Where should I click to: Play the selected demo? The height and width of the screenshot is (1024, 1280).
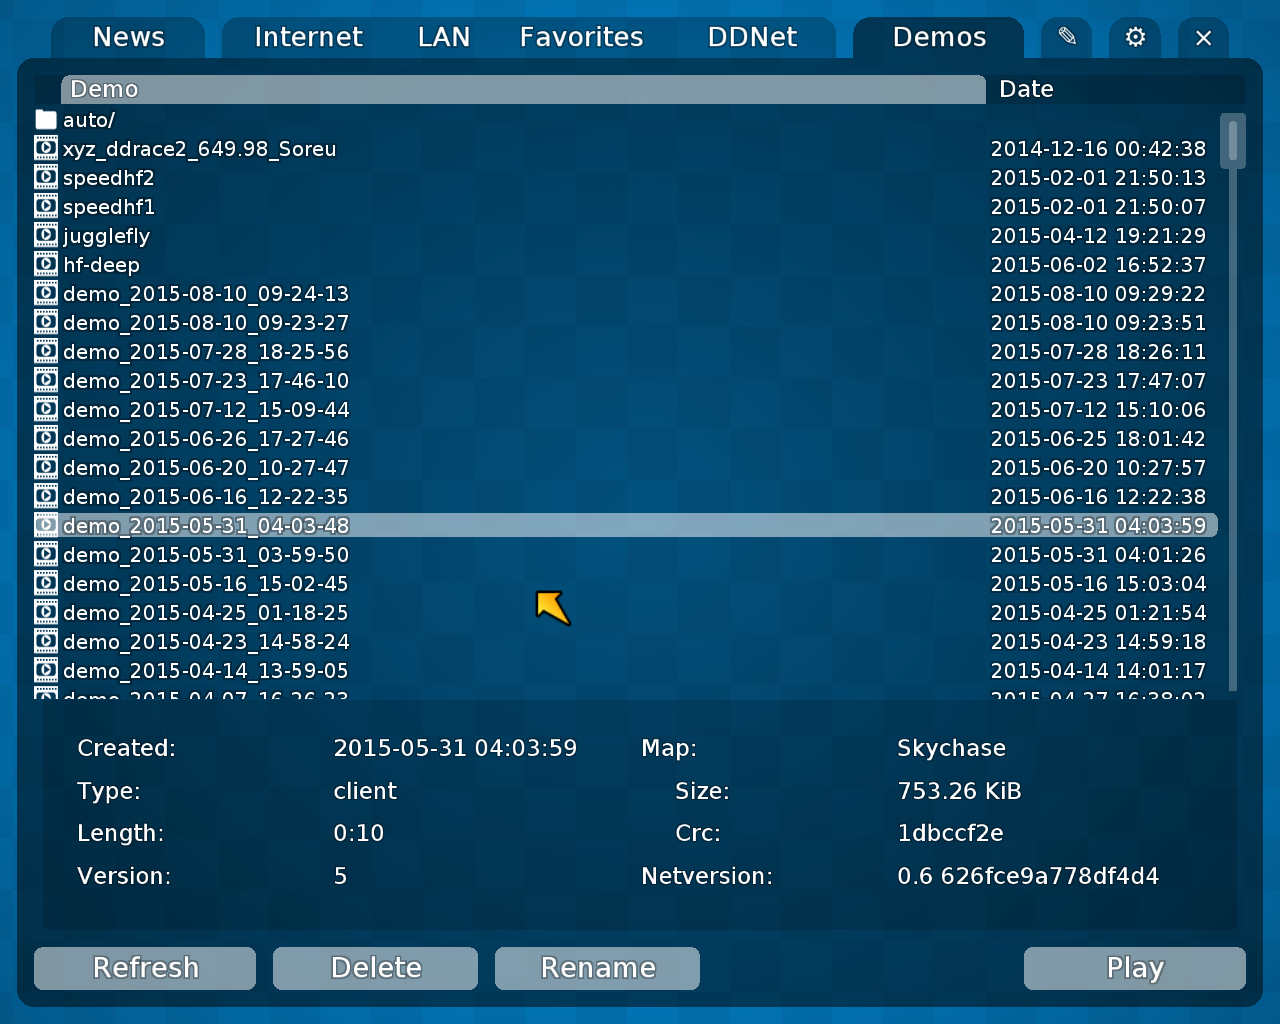[x=1134, y=968]
